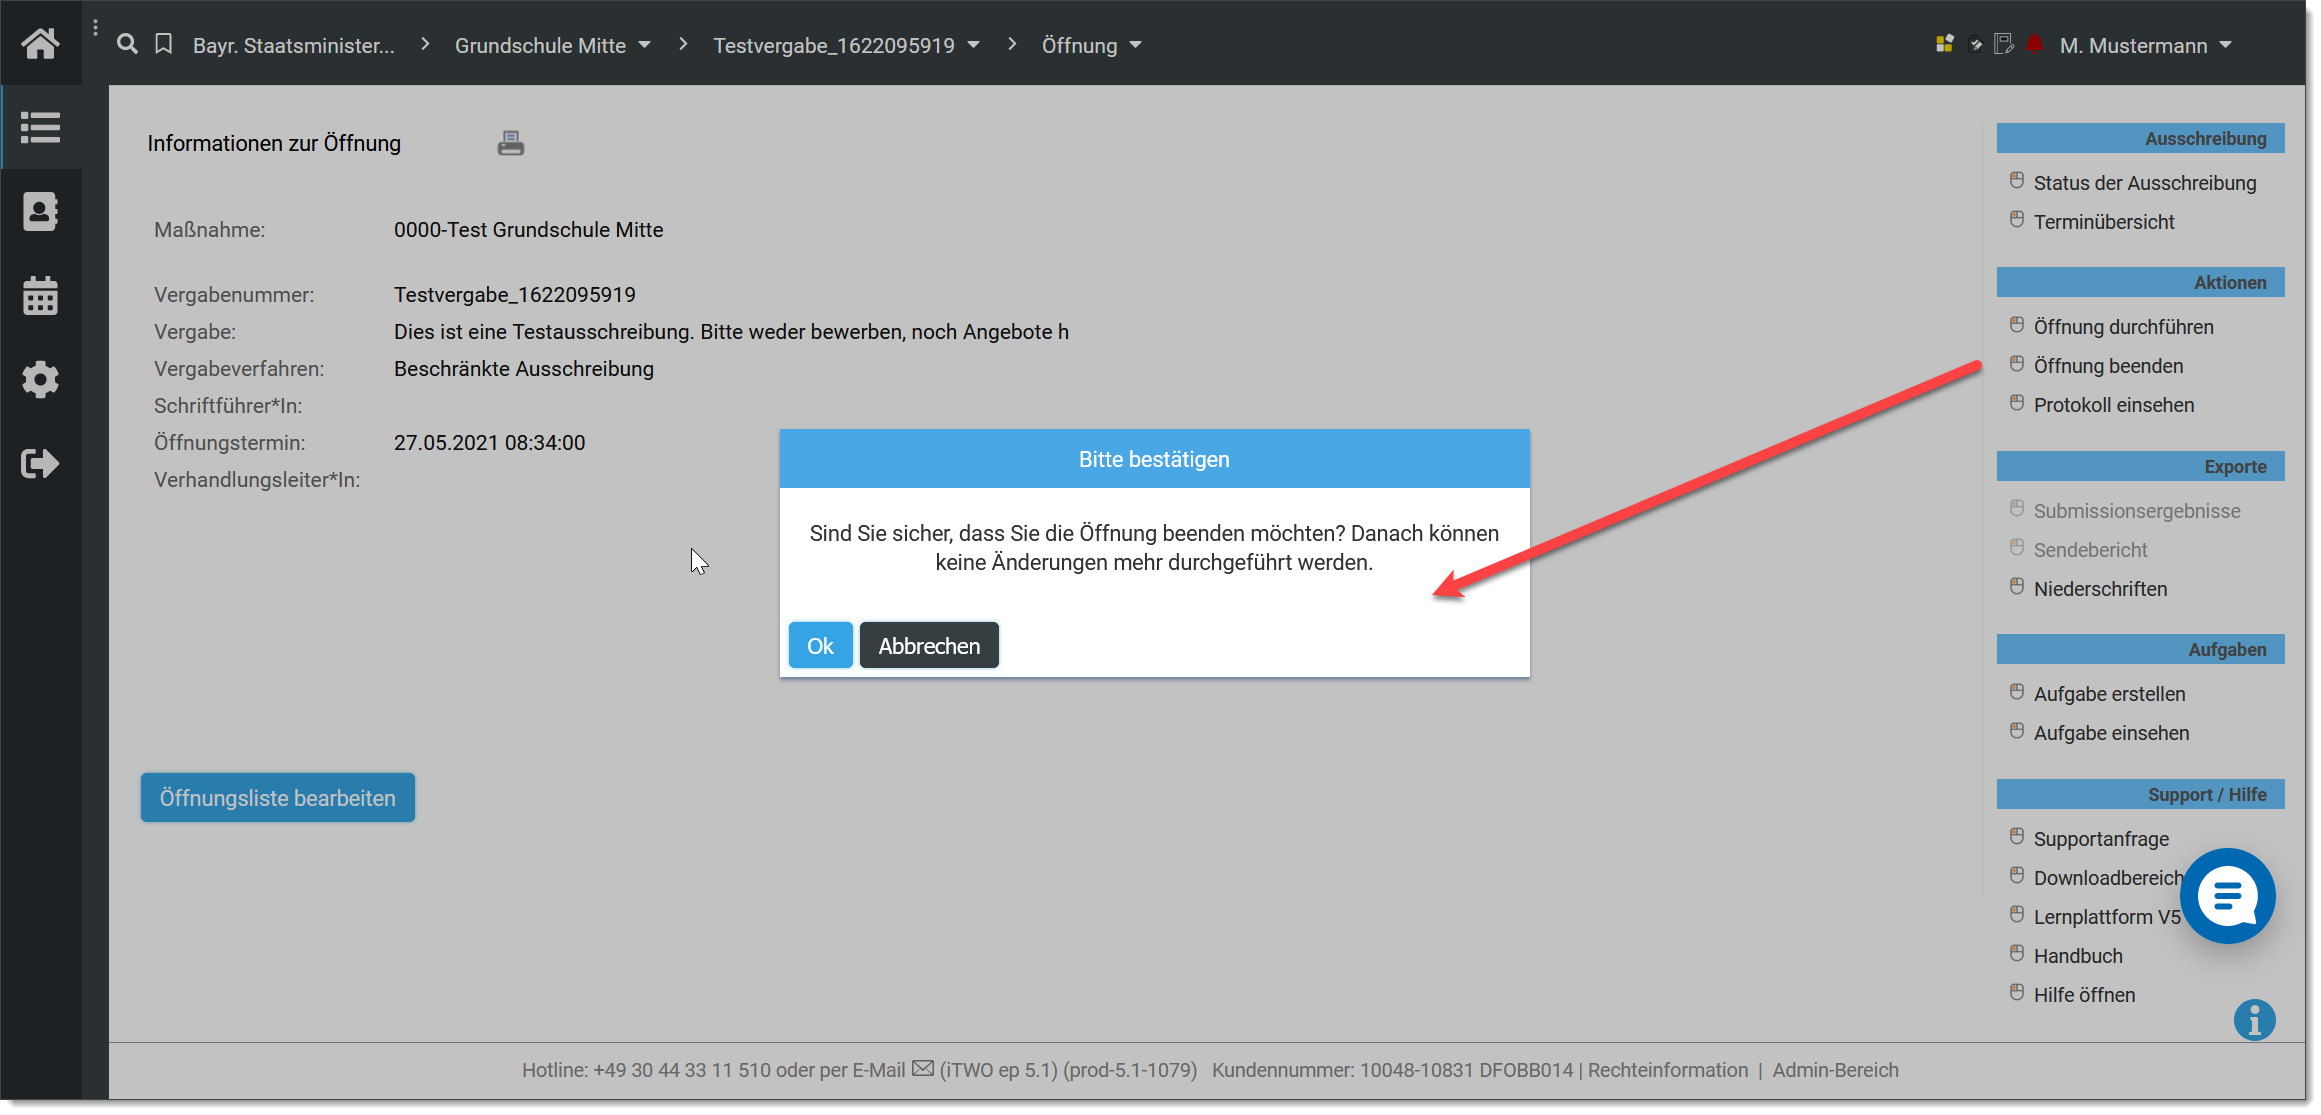Go to the home page icon
Image resolution: width=2321 pixels, height=1115 pixels.
[x=40, y=43]
